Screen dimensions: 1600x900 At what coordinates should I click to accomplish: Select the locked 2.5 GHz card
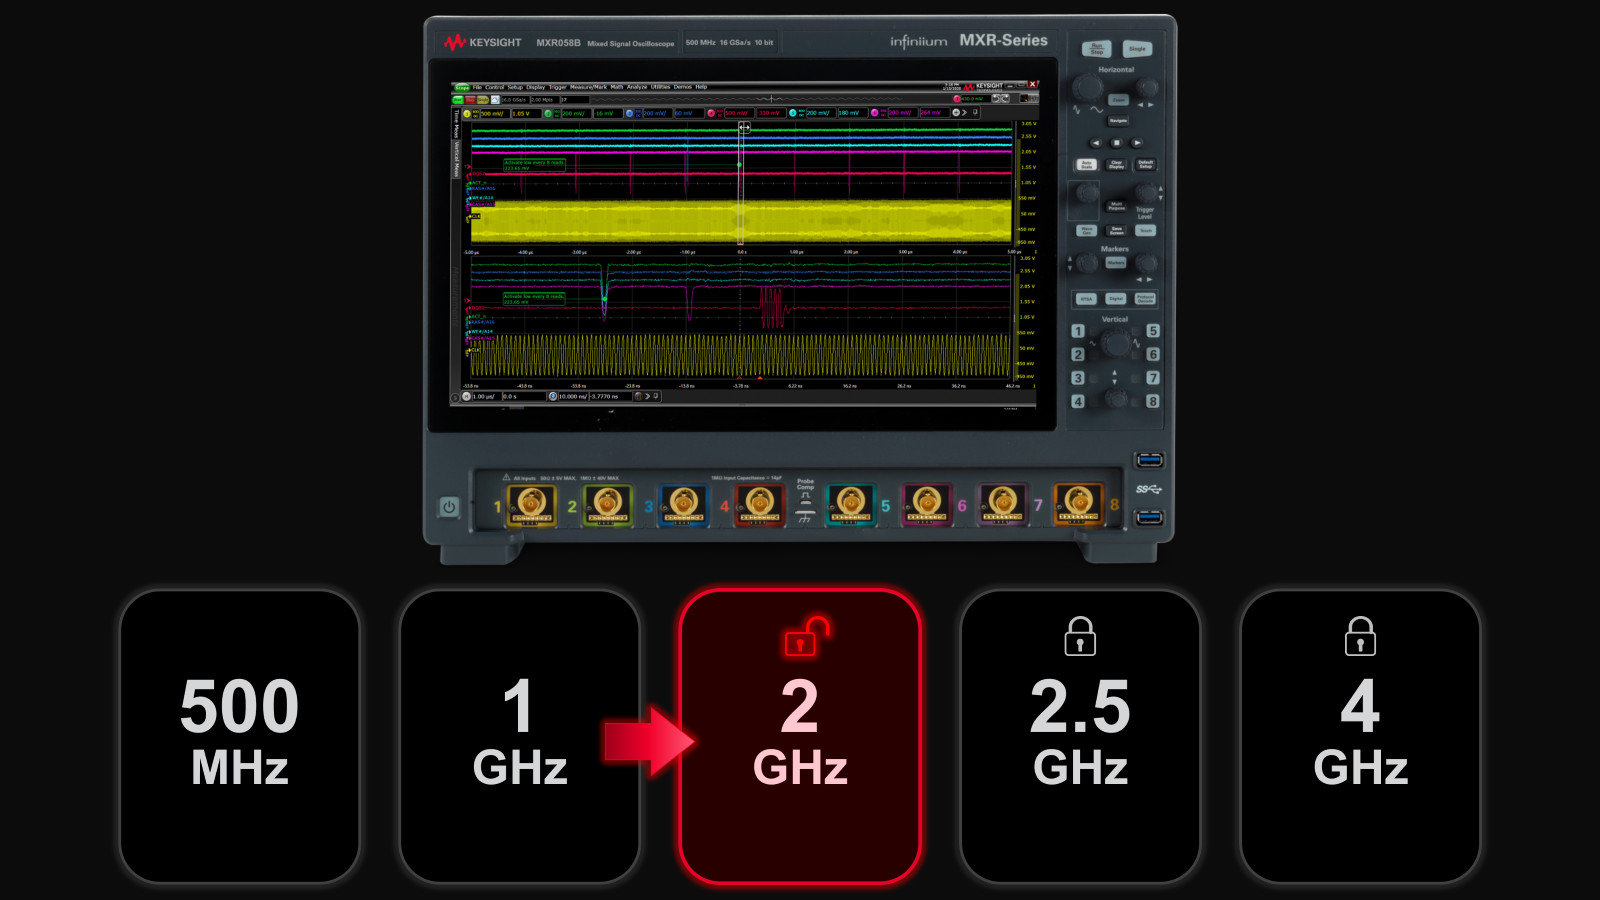[1080, 736]
